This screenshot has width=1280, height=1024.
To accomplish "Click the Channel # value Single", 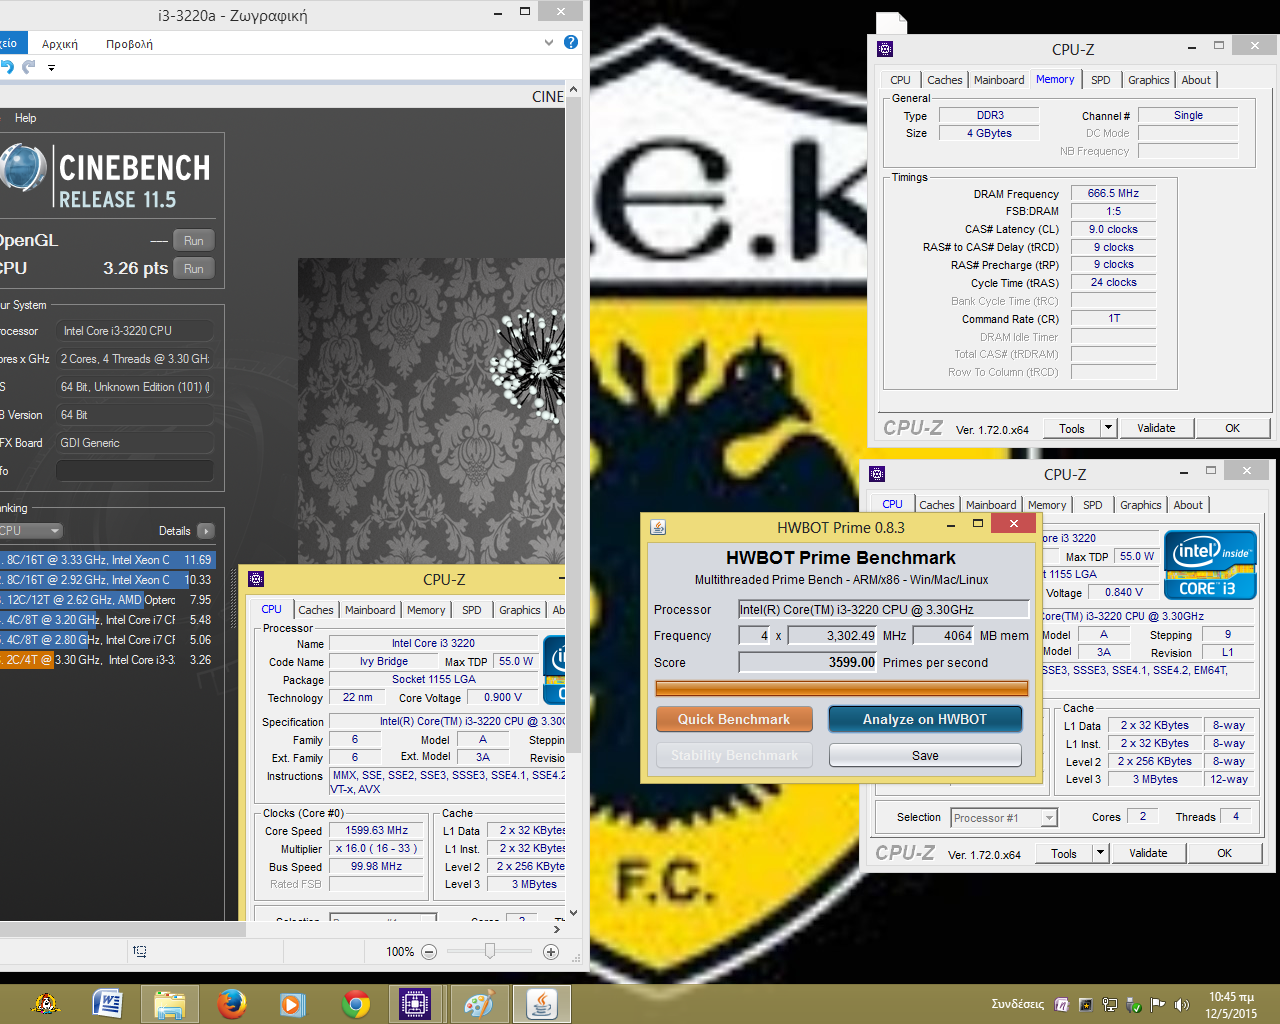I will pos(1188,115).
